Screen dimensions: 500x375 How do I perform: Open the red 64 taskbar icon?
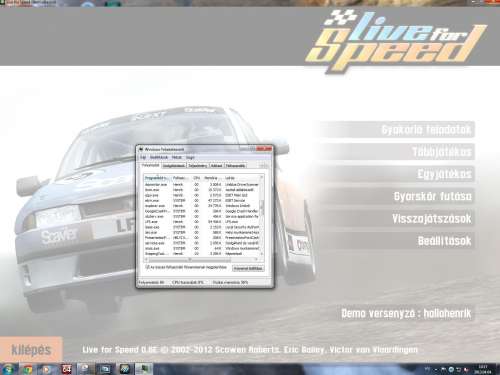[66, 369]
